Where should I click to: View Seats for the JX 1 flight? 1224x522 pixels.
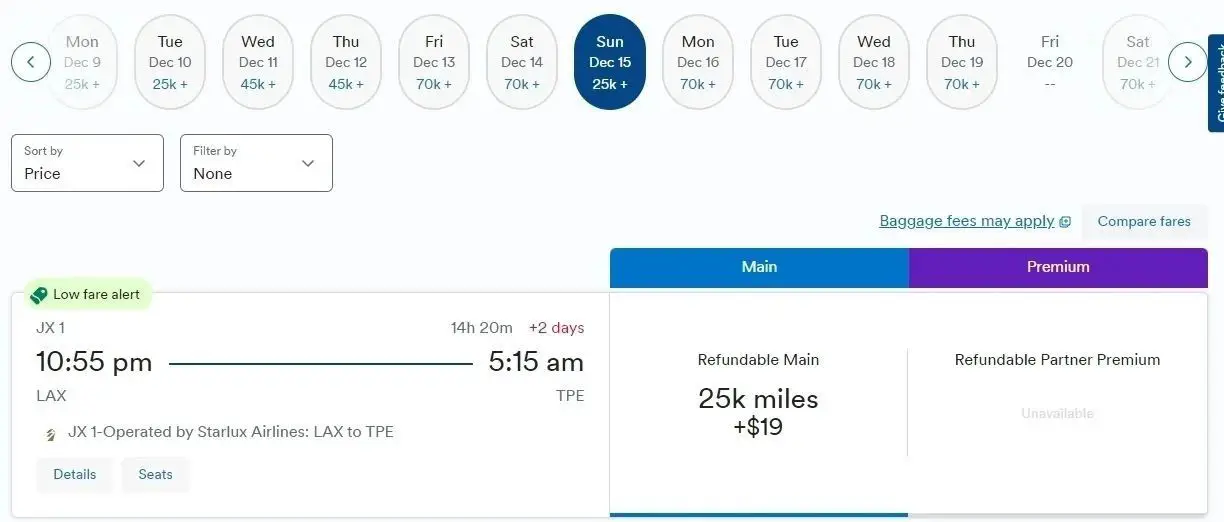(x=156, y=474)
